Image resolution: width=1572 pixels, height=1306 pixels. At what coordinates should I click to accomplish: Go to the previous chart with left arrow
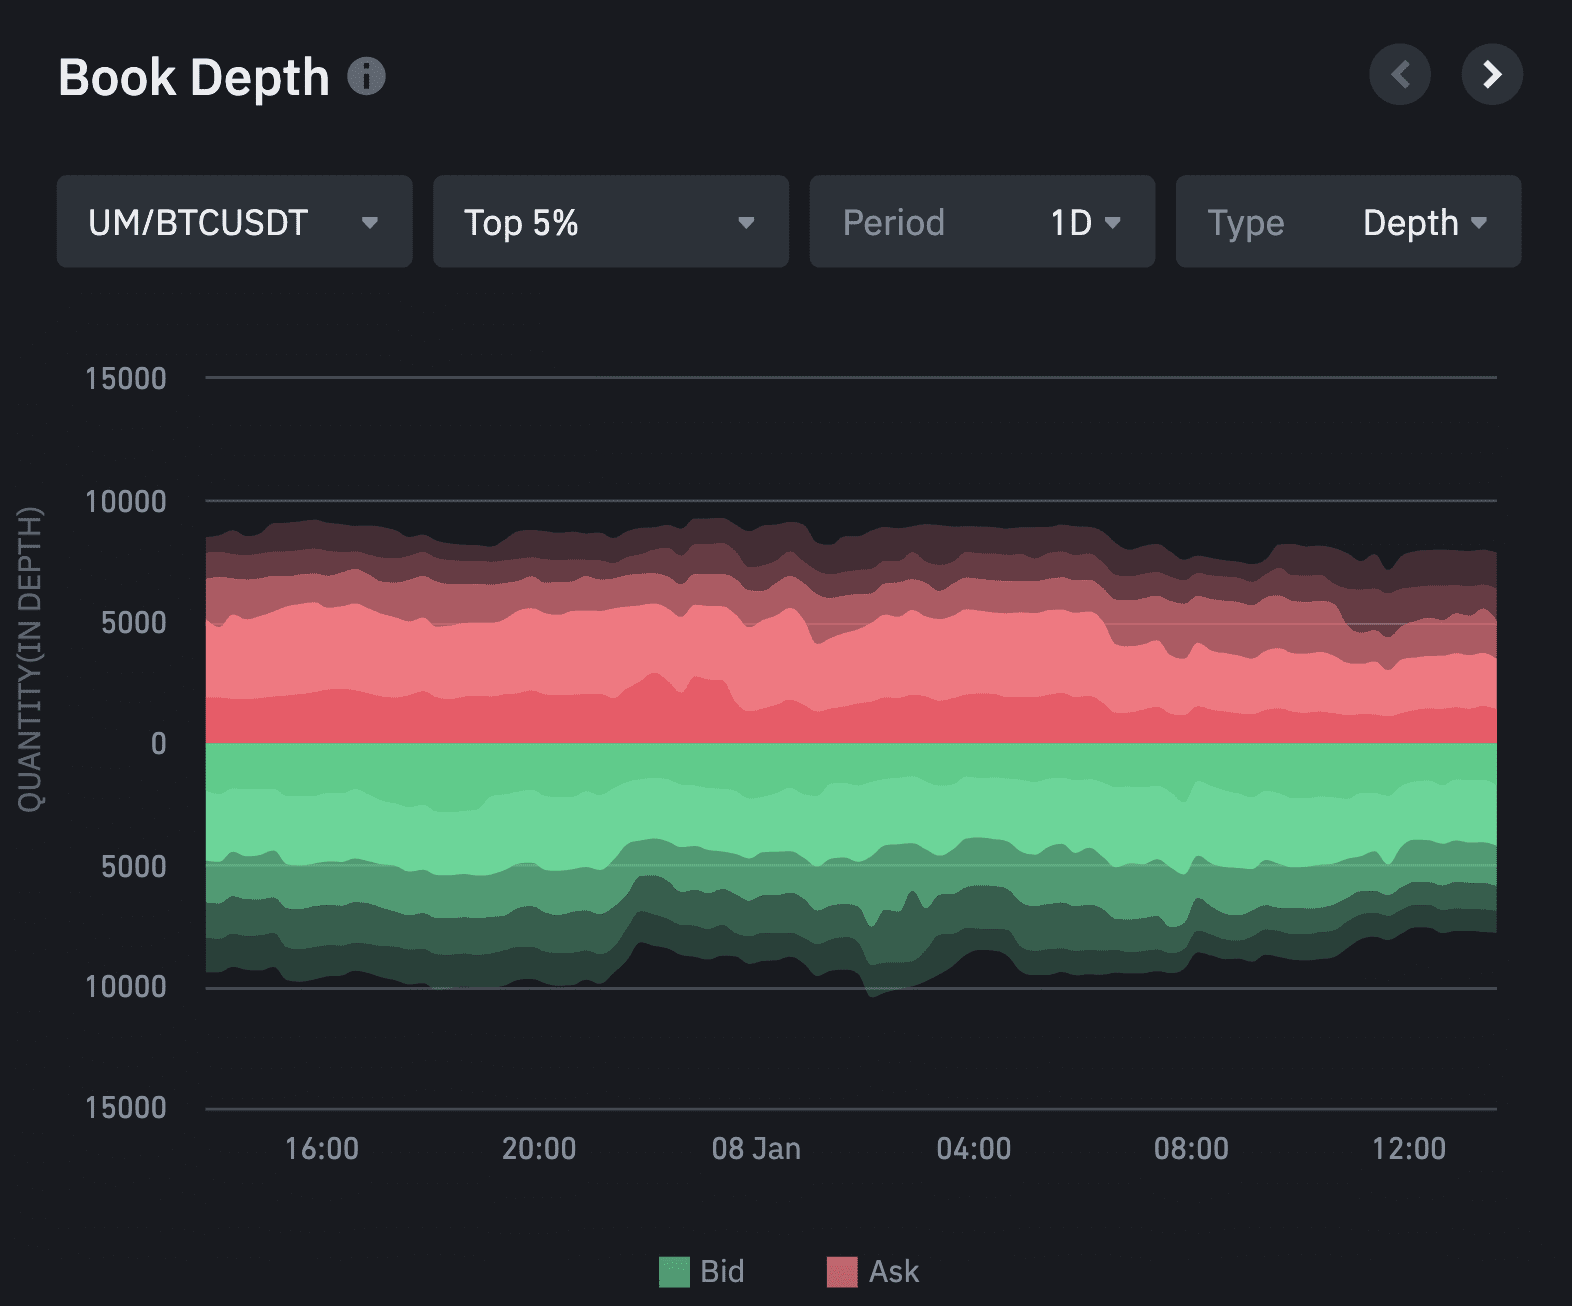pyautogui.click(x=1399, y=75)
